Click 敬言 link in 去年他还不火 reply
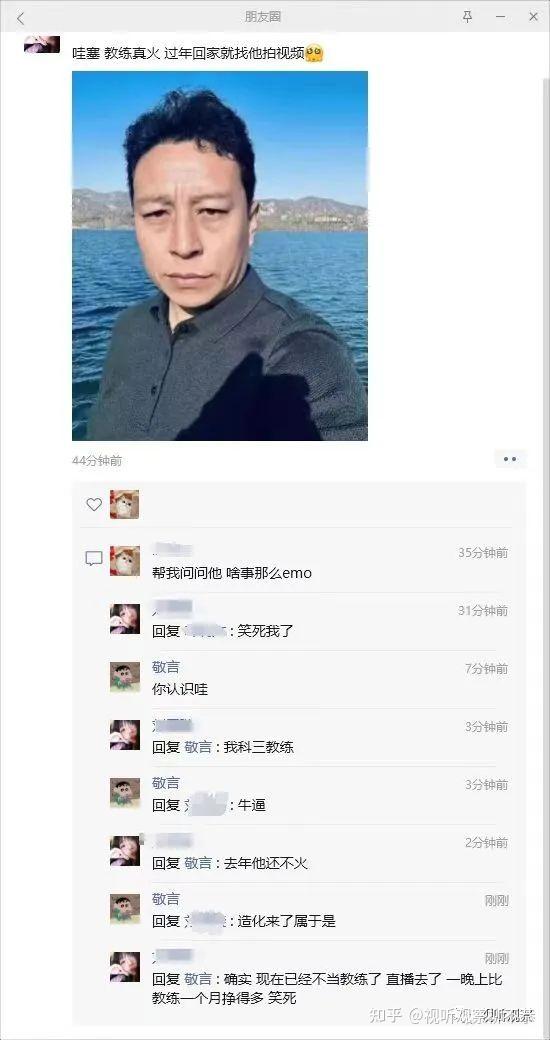The width and height of the screenshot is (550, 1040). tap(198, 864)
